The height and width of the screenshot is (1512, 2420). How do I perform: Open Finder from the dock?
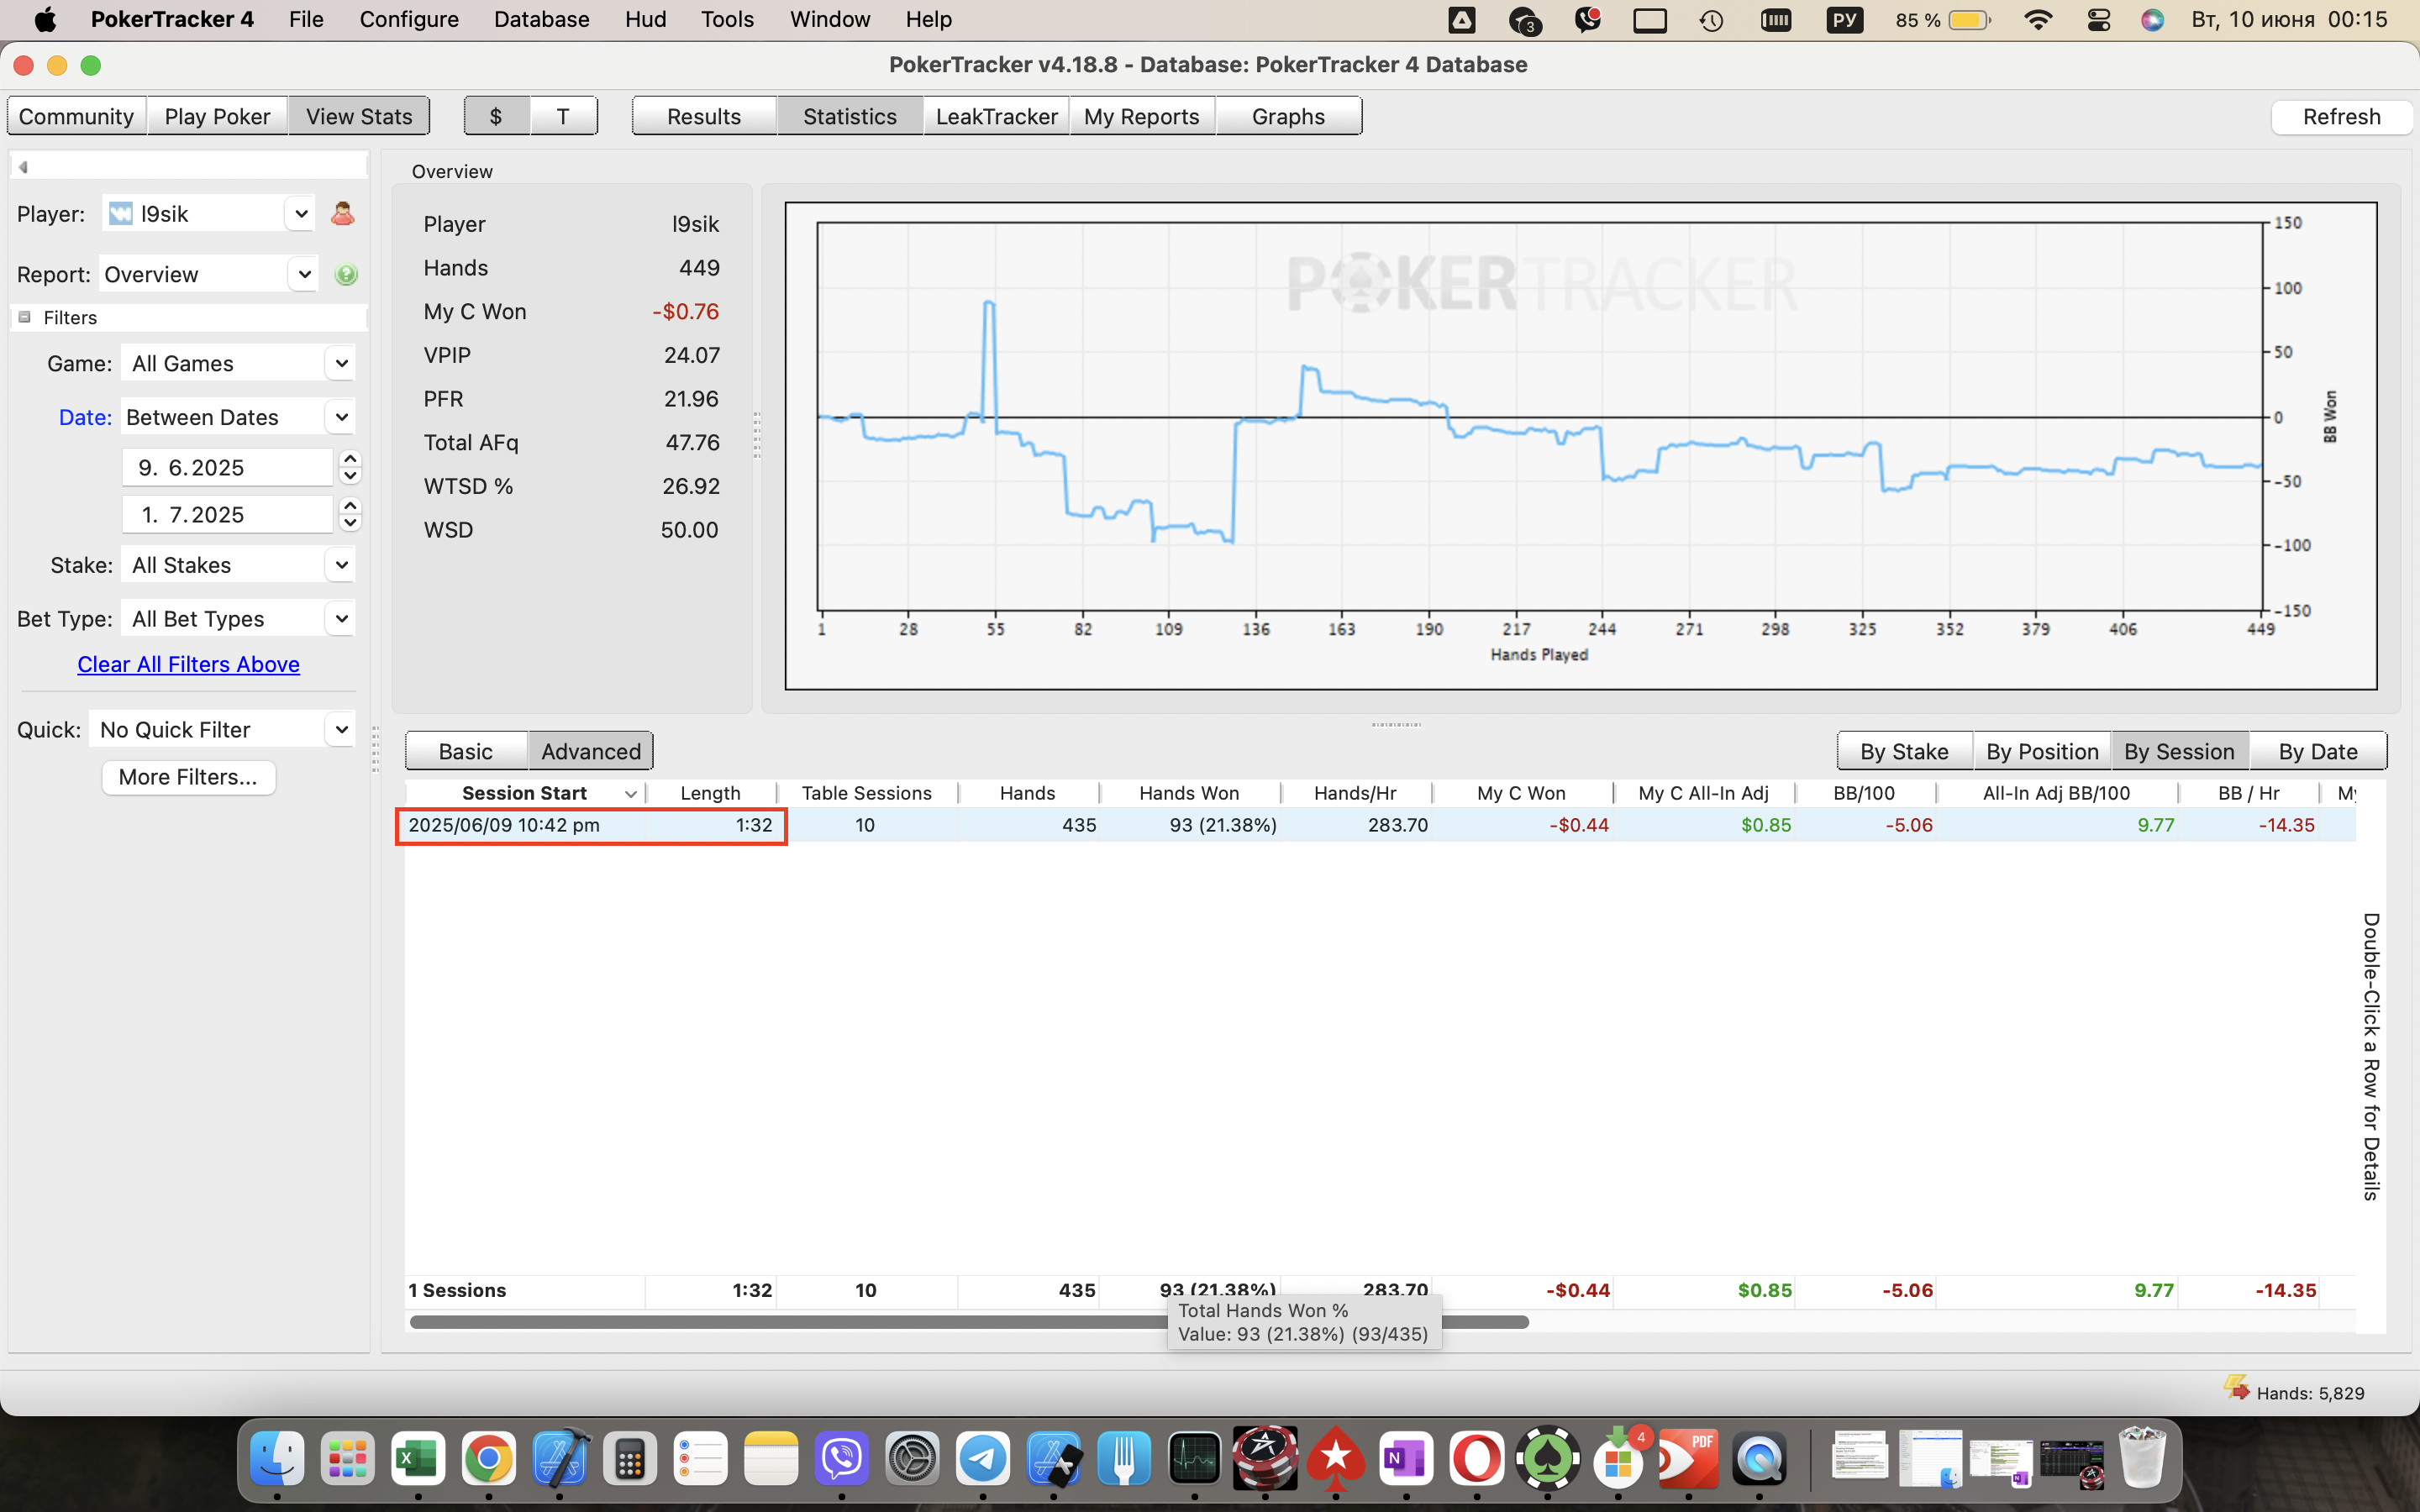point(277,1460)
